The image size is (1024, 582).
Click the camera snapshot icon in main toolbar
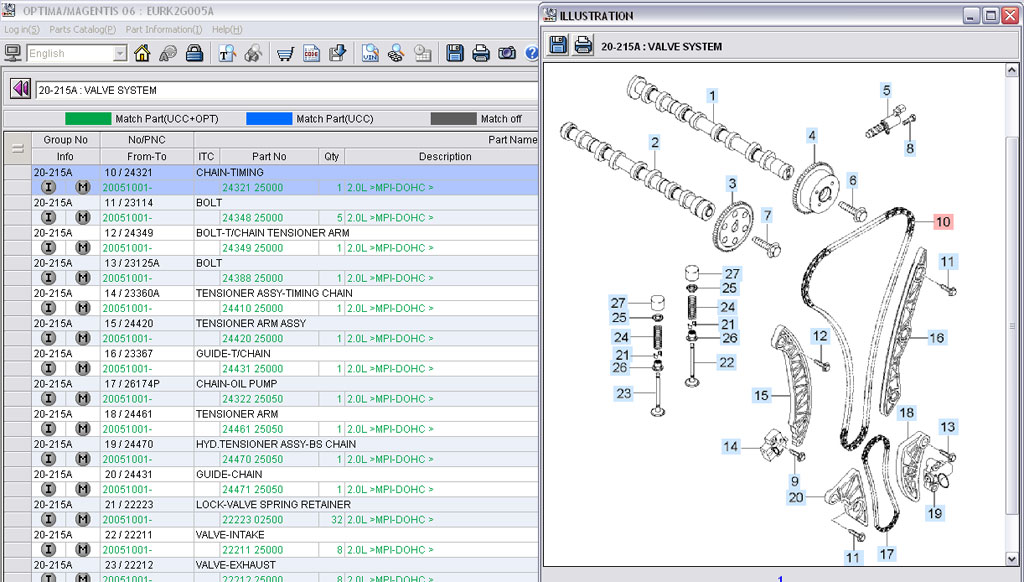click(507, 53)
